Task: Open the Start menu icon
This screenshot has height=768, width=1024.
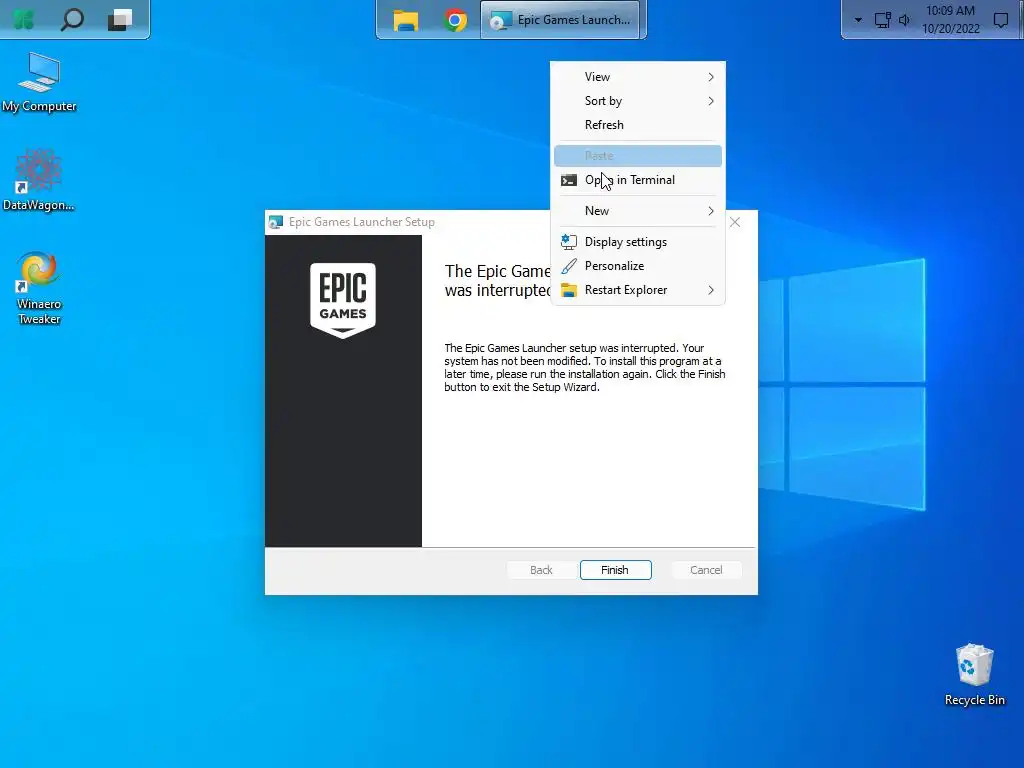Action: 24,19
